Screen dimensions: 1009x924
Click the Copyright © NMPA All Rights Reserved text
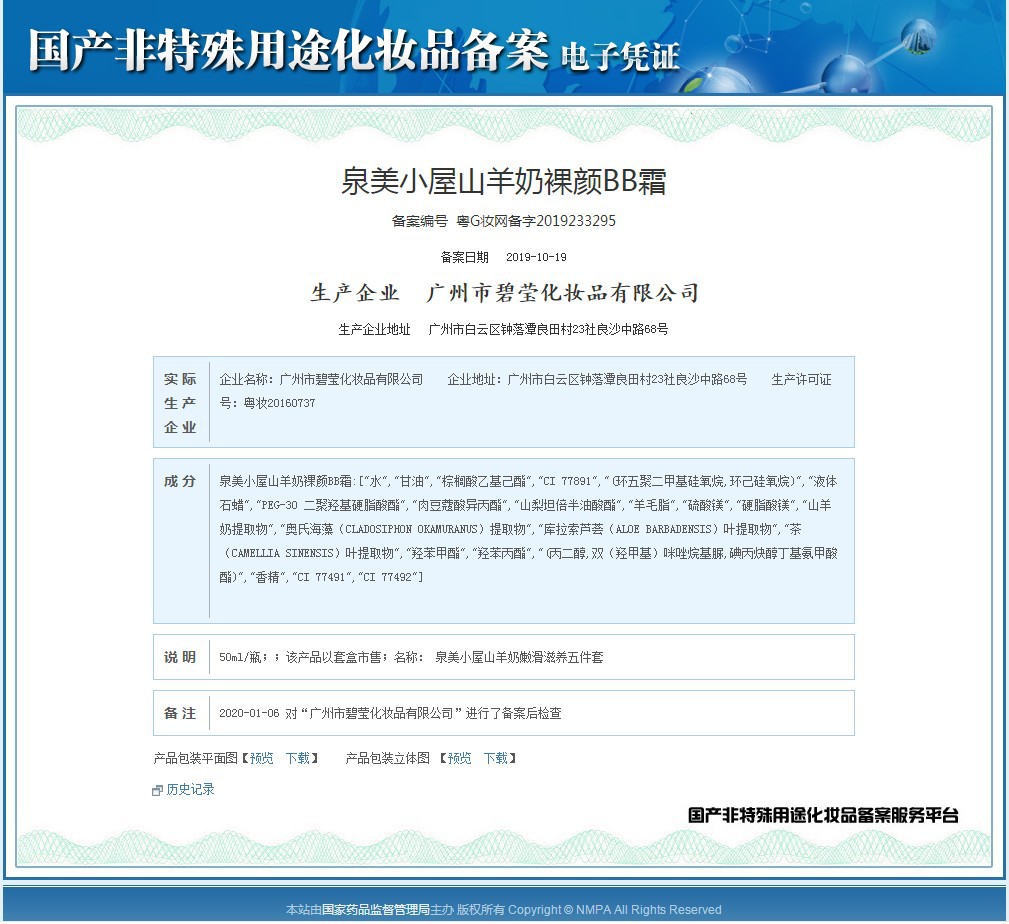click(615, 910)
